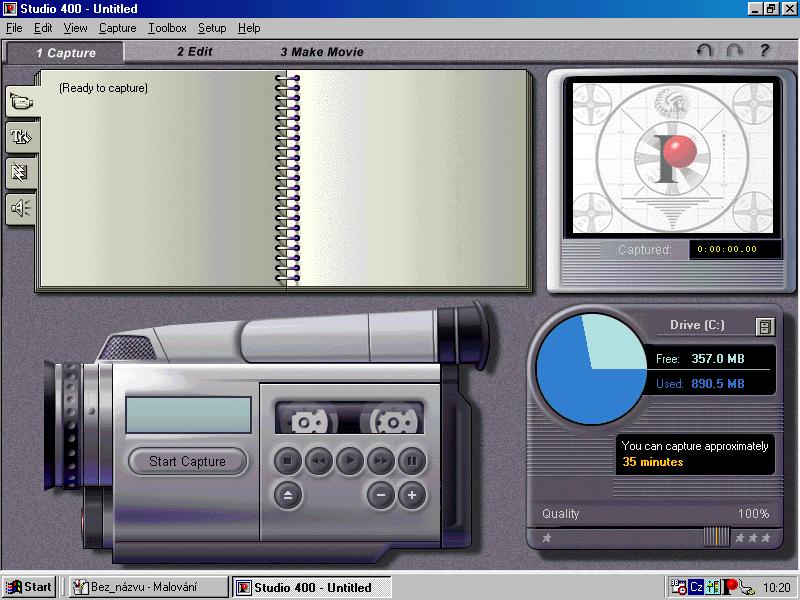
Task: Click the "Quality" label
Action: point(561,514)
